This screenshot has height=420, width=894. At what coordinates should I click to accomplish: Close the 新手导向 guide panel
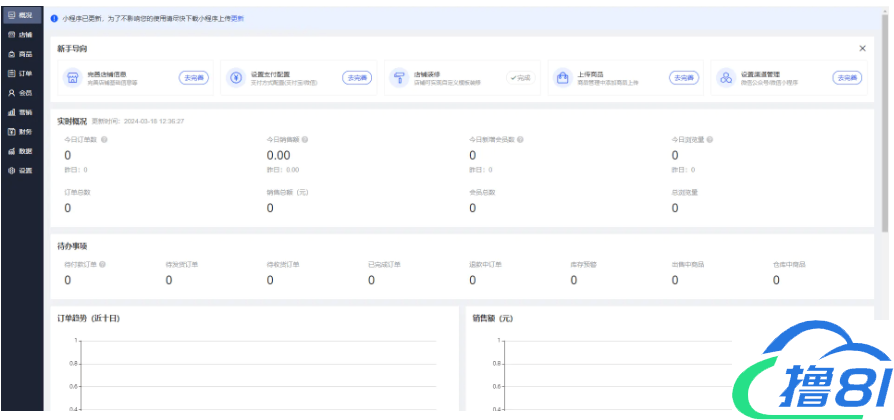[862, 48]
